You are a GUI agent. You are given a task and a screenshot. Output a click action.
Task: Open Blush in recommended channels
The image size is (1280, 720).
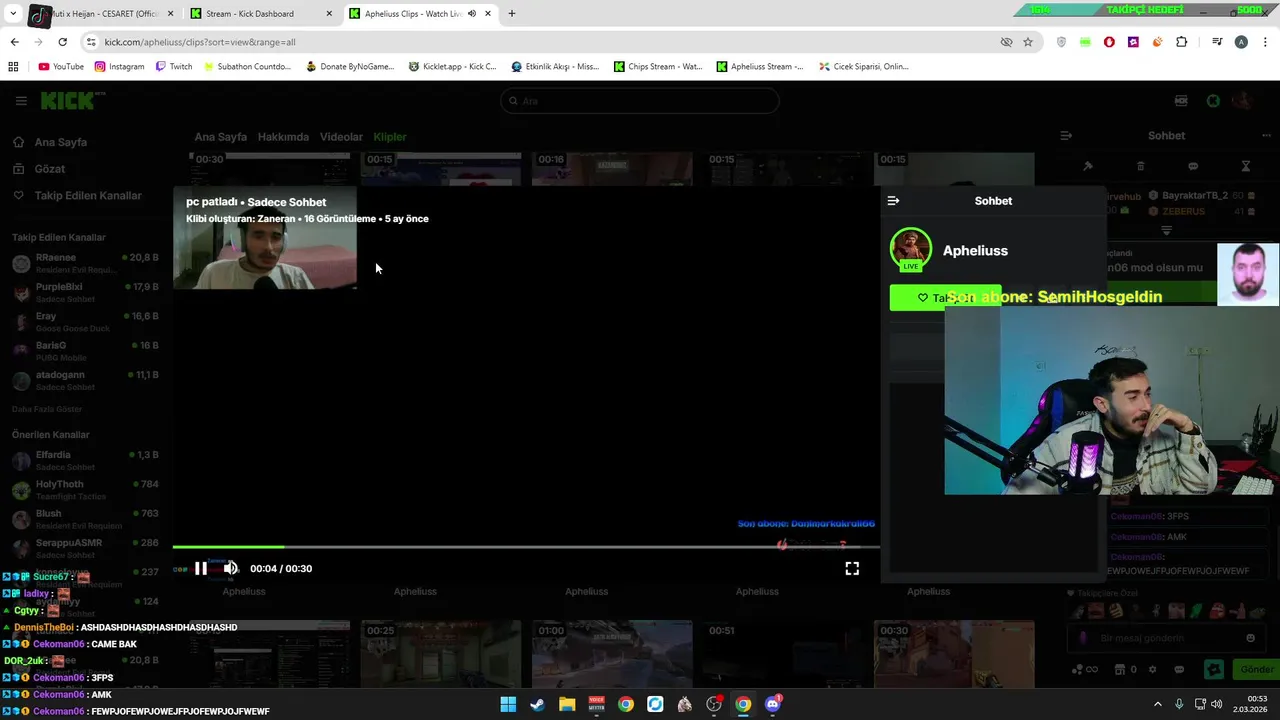(x=86, y=519)
